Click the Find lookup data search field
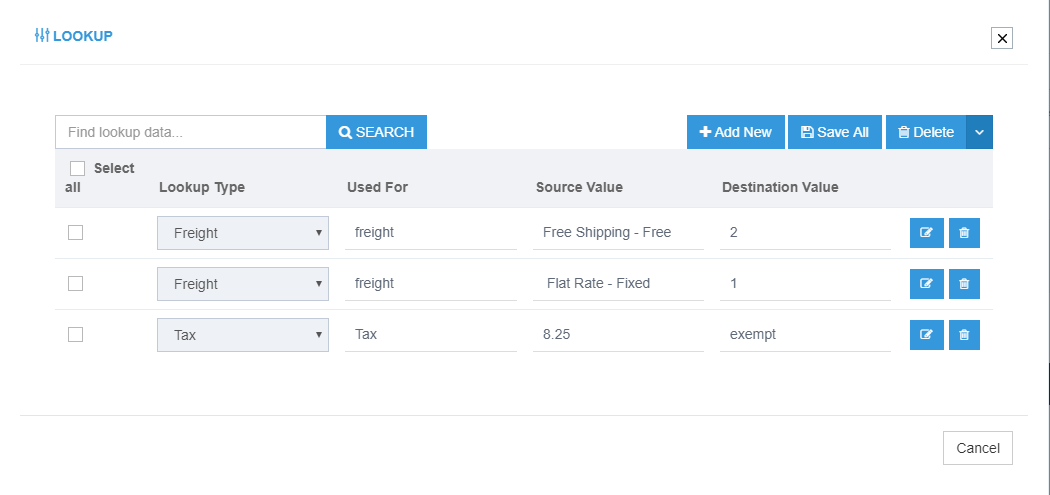 [x=190, y=132]
